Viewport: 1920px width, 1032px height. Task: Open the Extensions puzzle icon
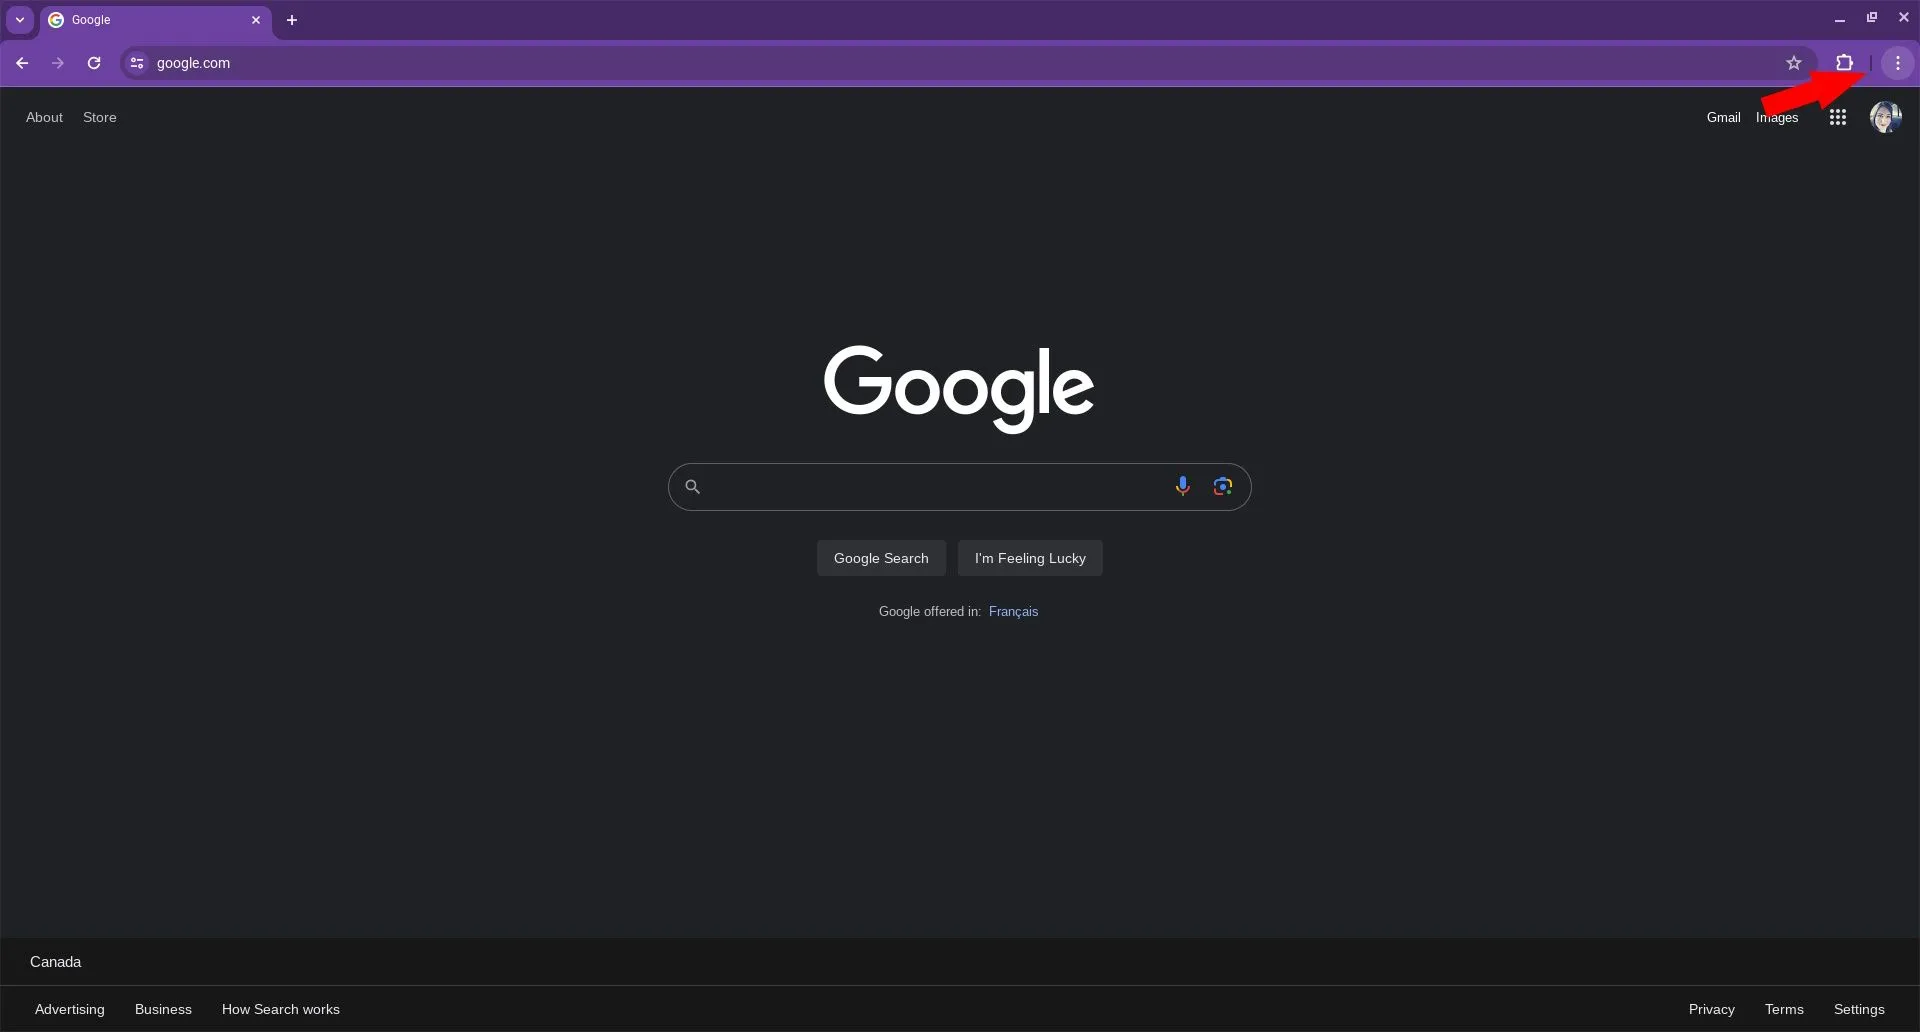[x=1844, y=63]
